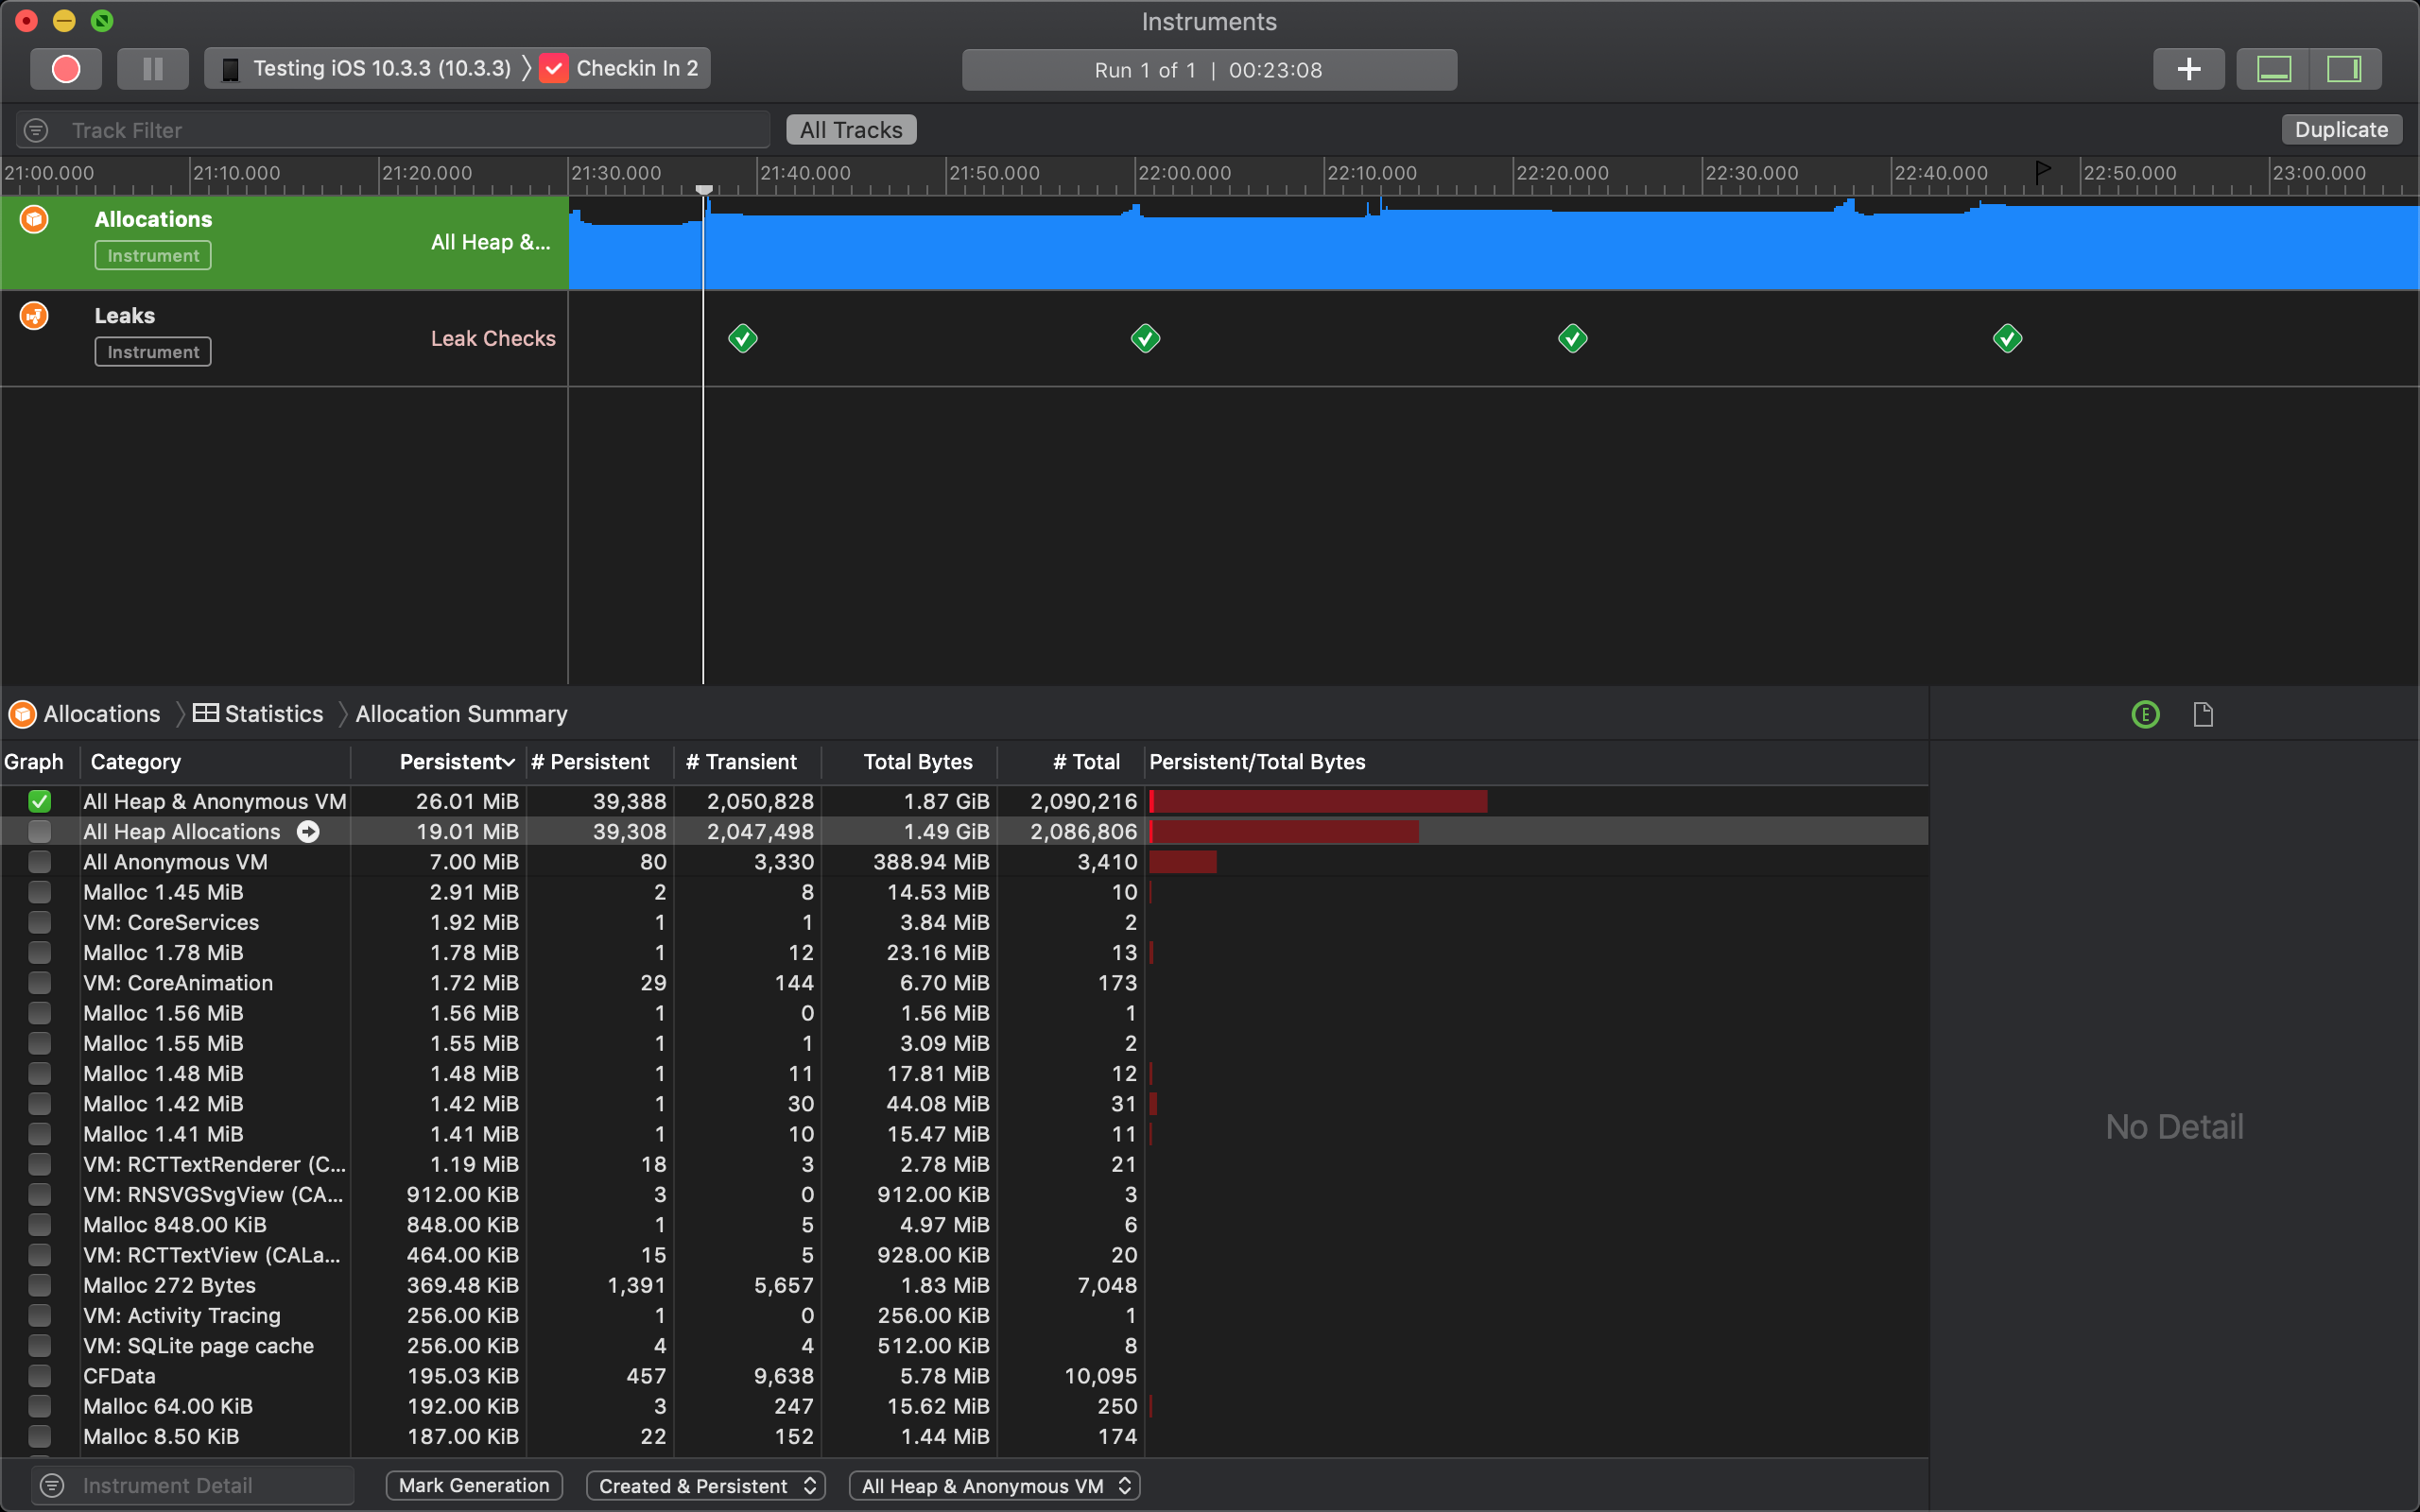Click the second leak check marker
This screenshot has width=2420, height=1512.
tap(1145, 339)
